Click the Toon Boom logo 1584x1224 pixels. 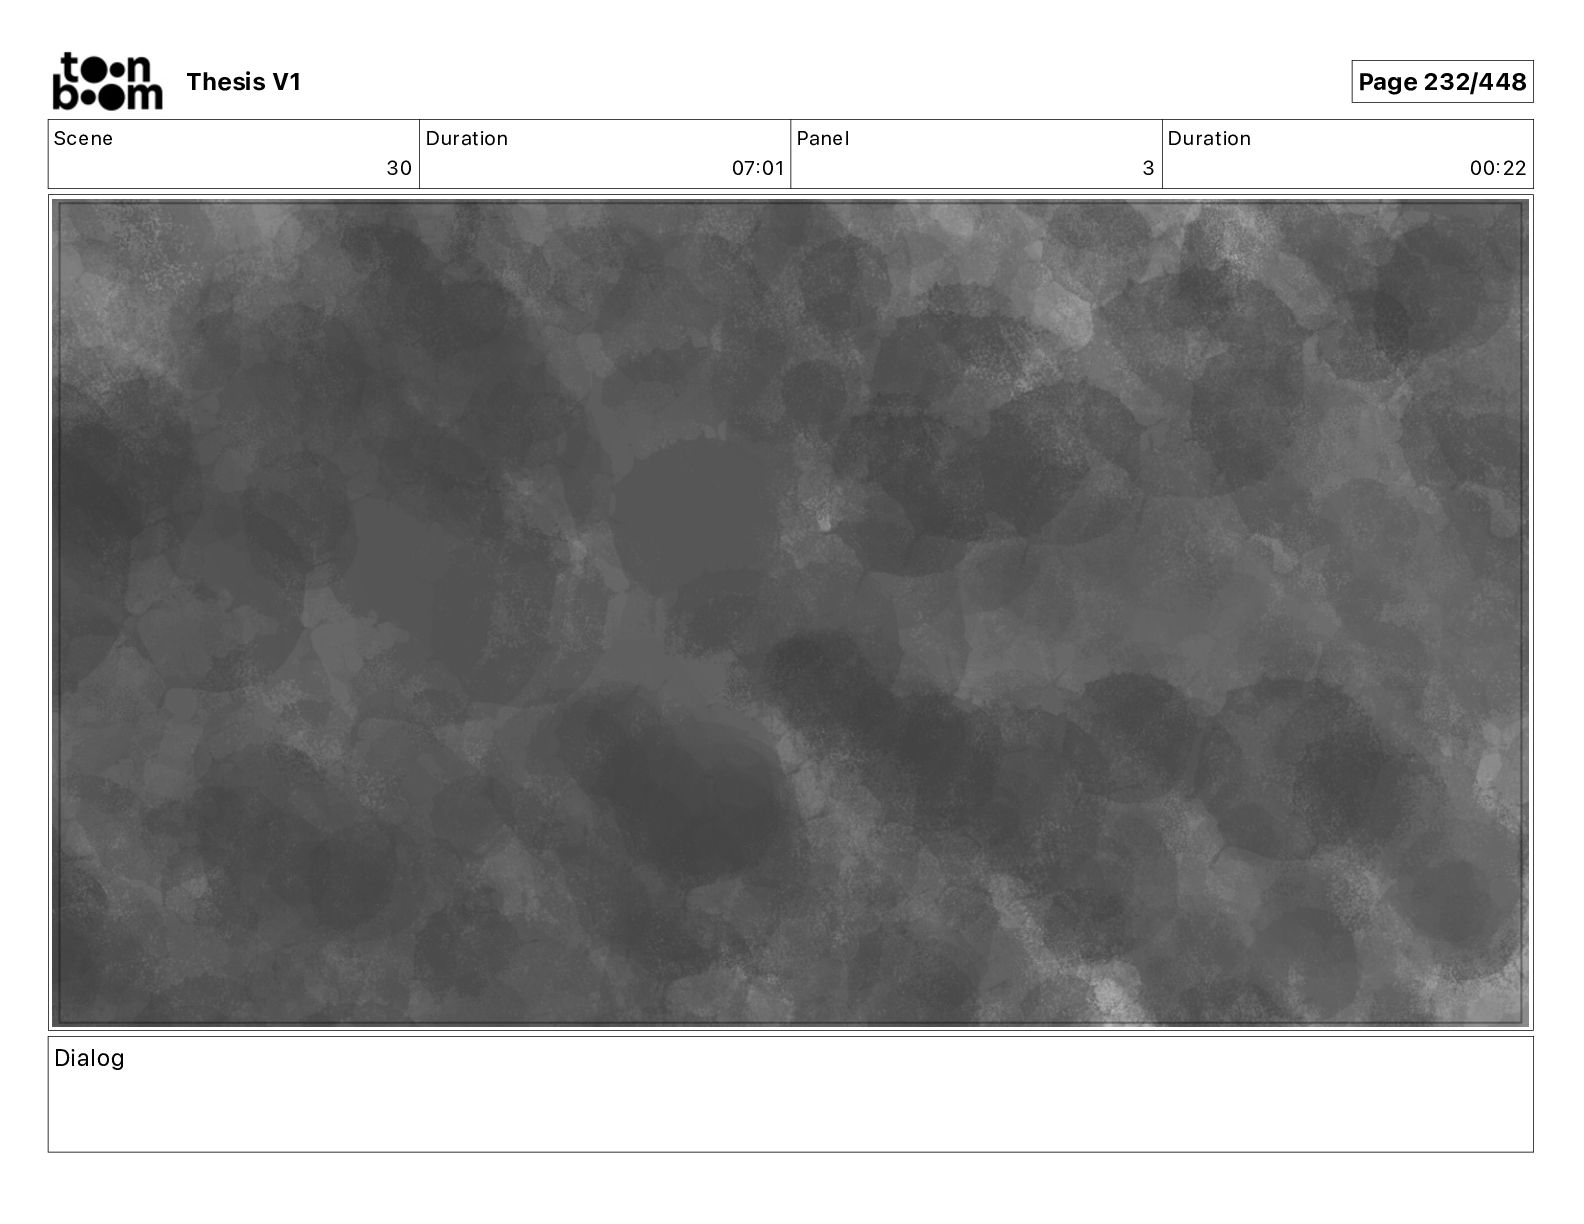pos(107,81)
